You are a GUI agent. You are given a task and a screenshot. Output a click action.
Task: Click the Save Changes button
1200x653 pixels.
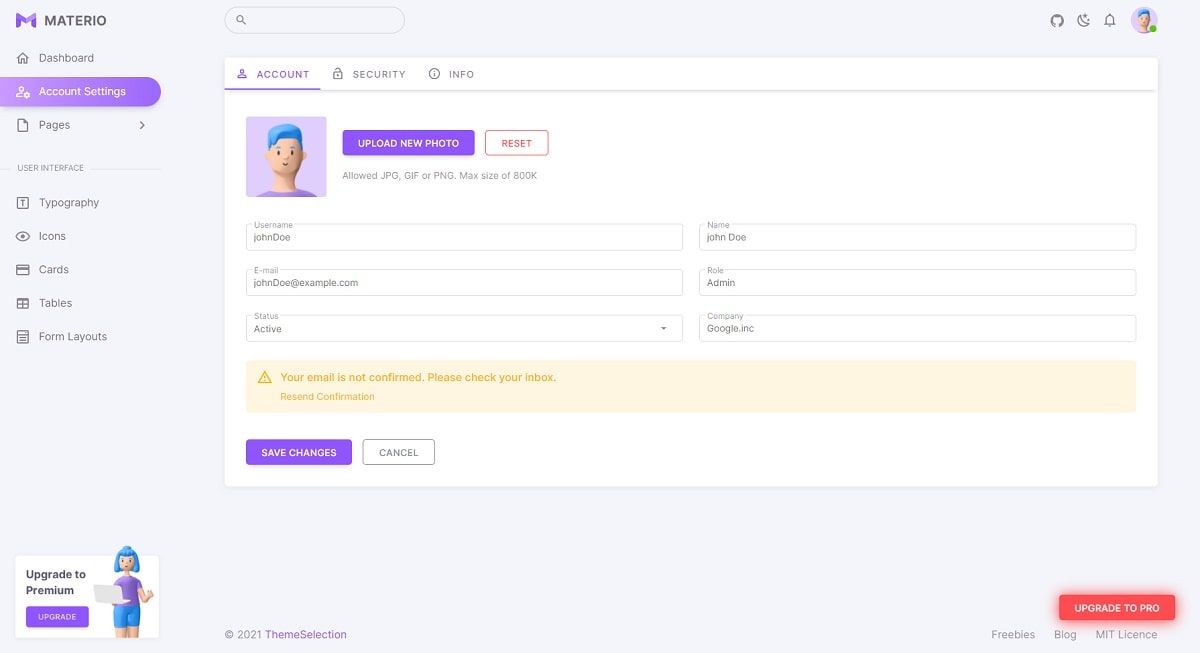tap(298, 452)
